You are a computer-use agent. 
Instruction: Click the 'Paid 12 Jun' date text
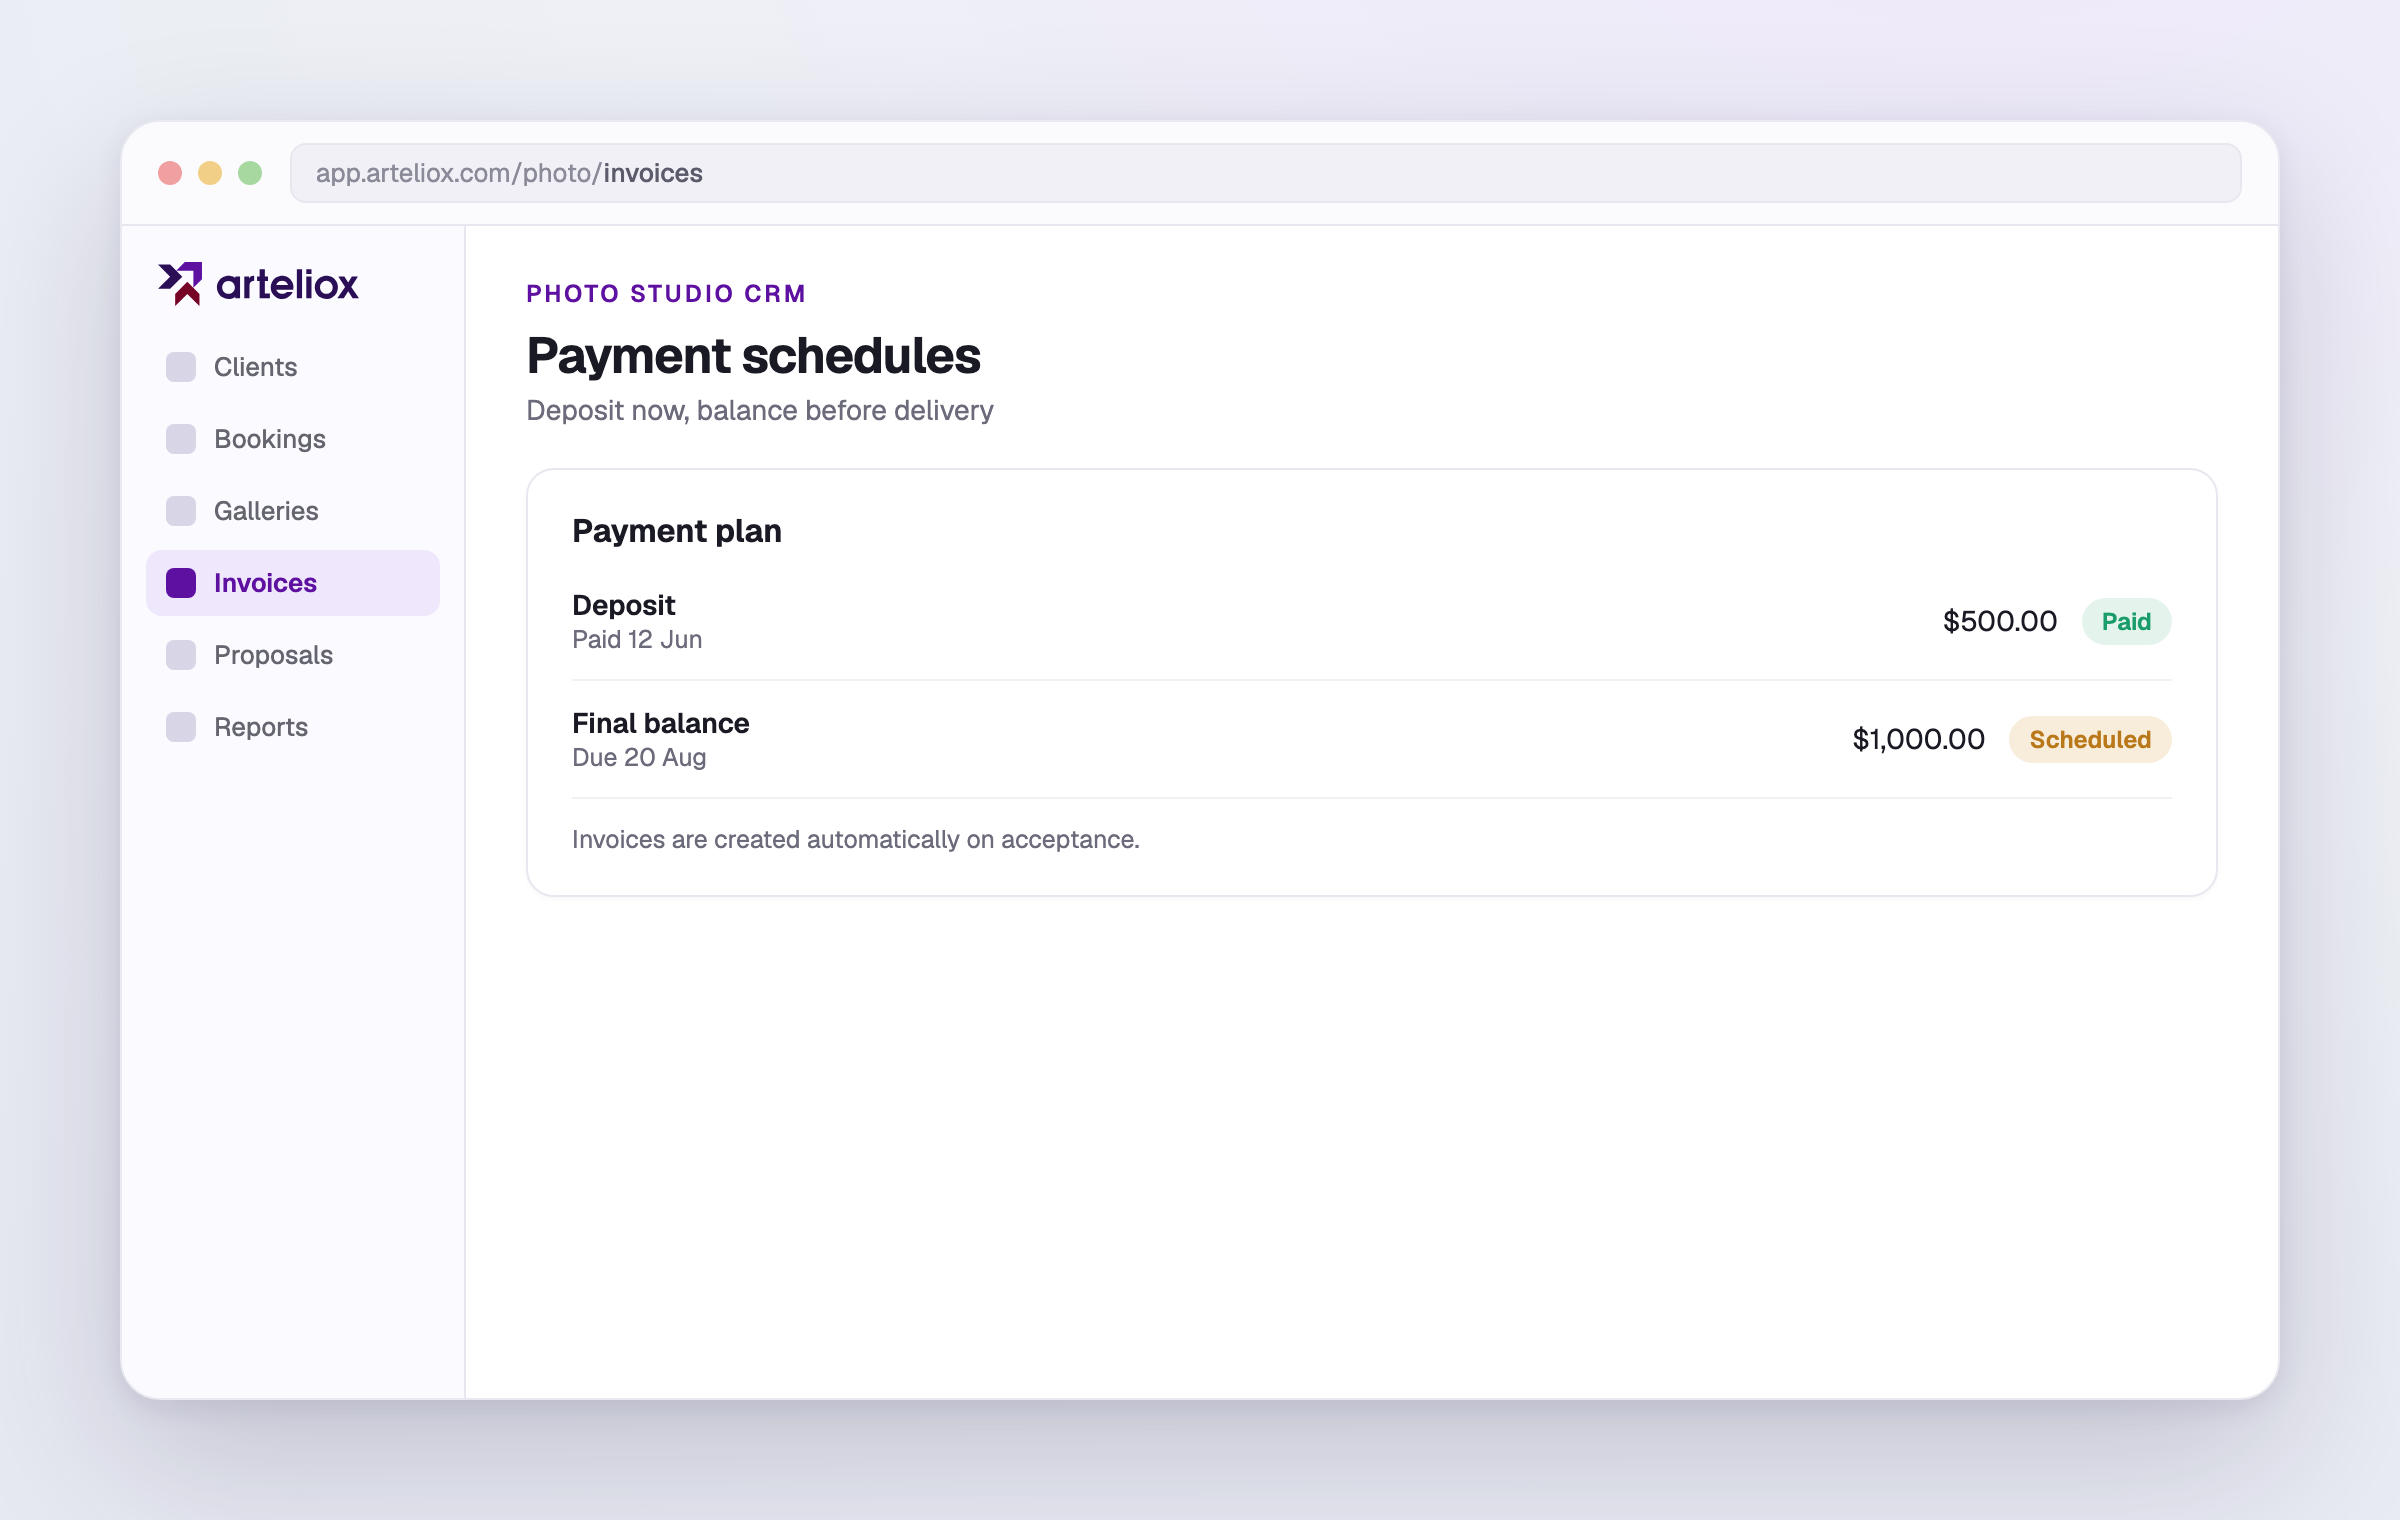click(637, 640)
